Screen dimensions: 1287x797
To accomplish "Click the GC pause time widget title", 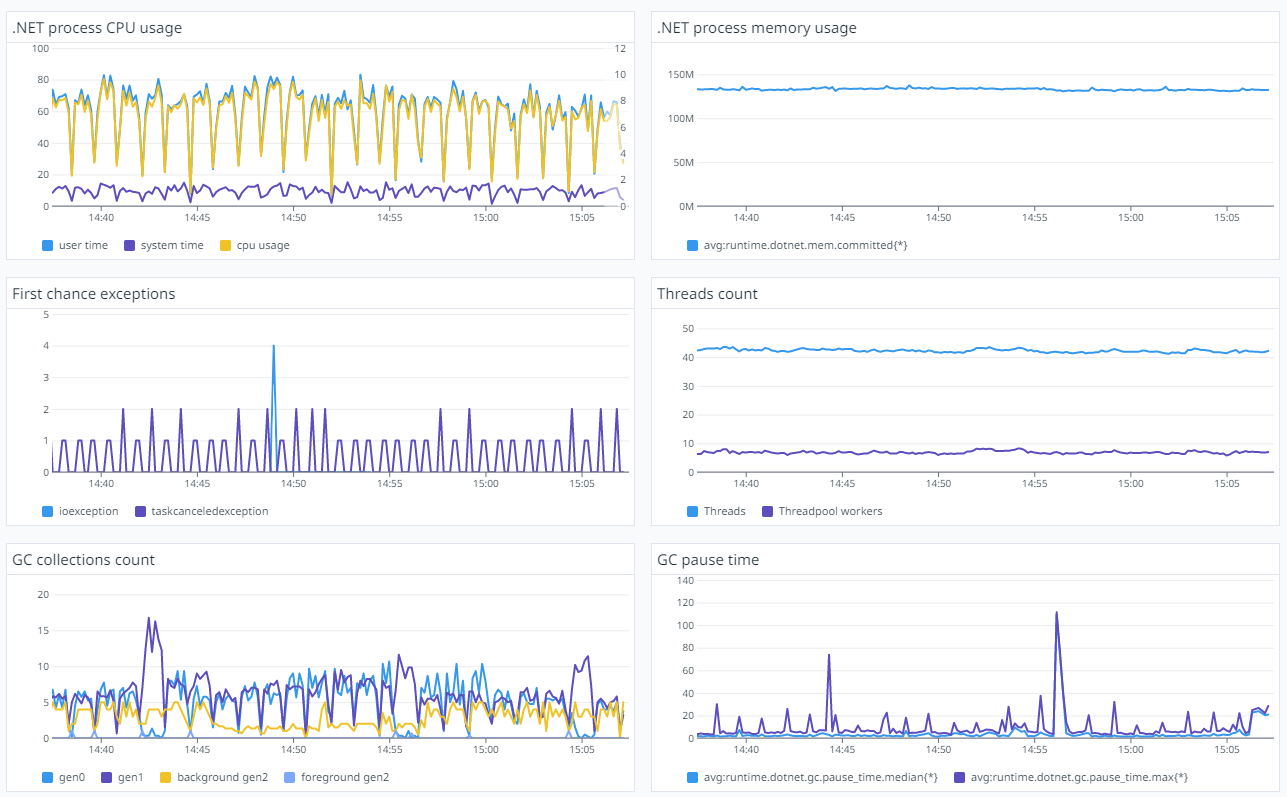I will coord(708,560).
